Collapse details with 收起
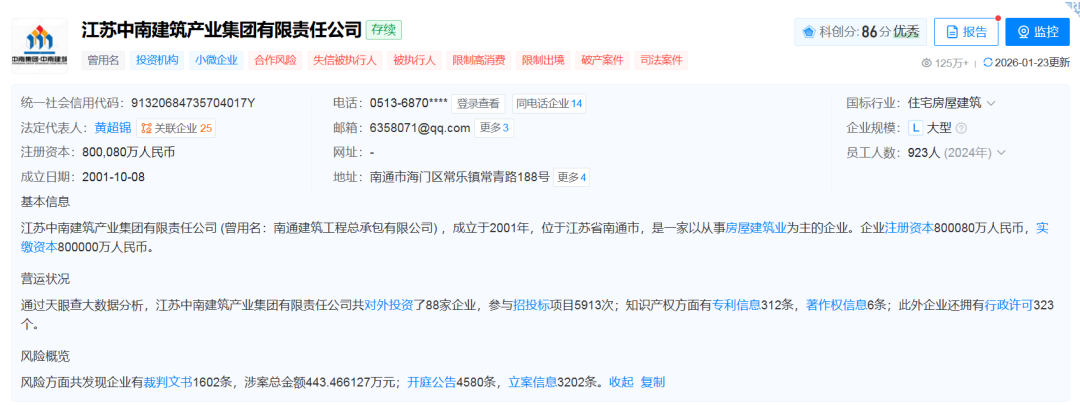Viewport: 1080px width, 405px height. [621, 382]
